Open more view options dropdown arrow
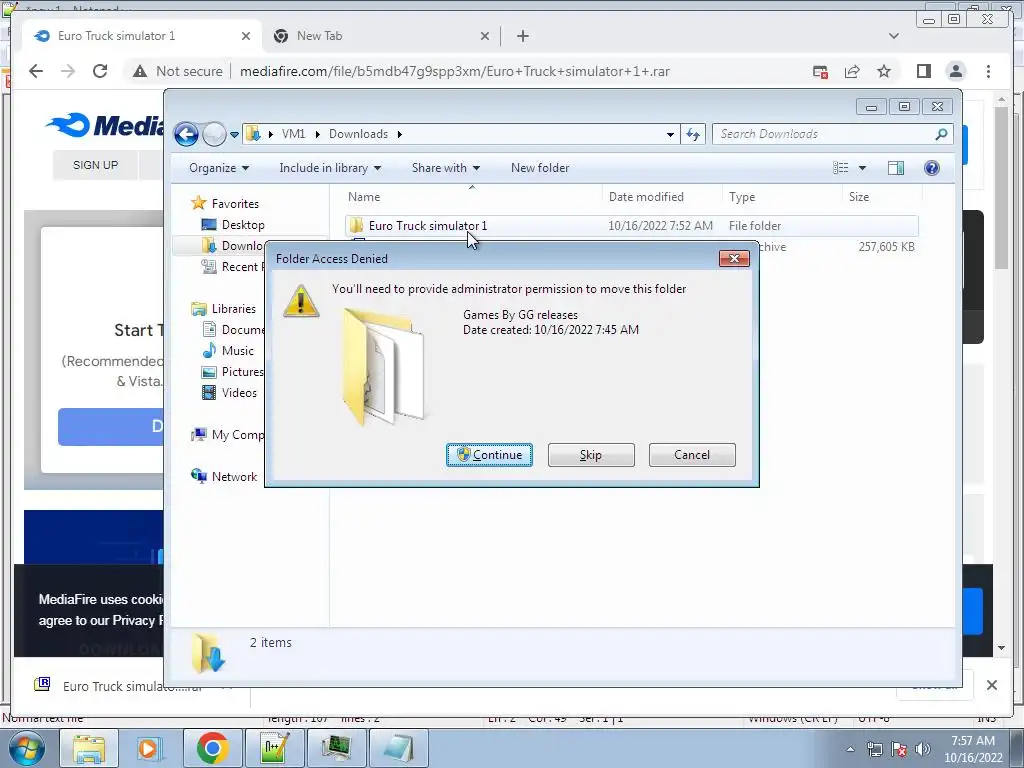 click(862, 168)
